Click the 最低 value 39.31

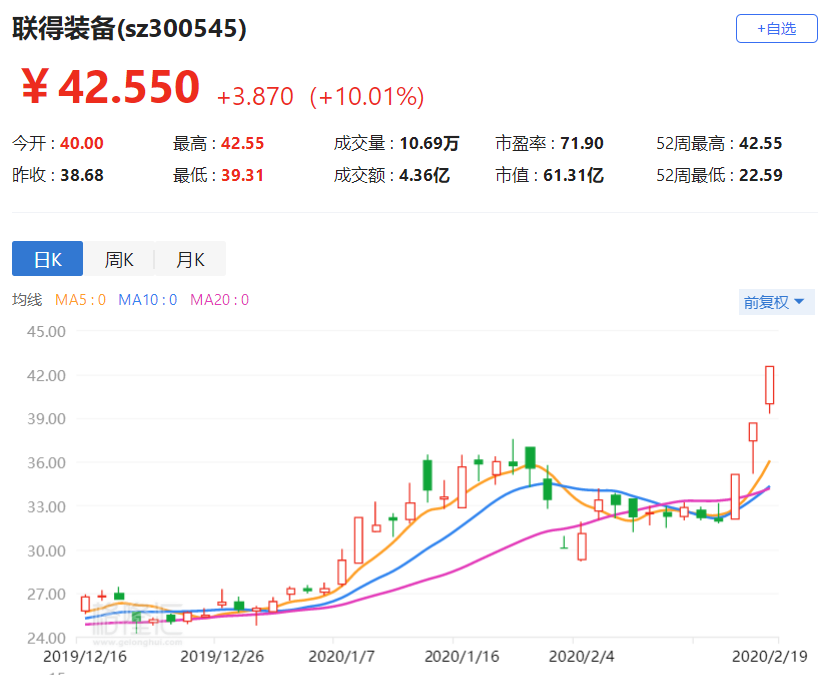(242, 175)
